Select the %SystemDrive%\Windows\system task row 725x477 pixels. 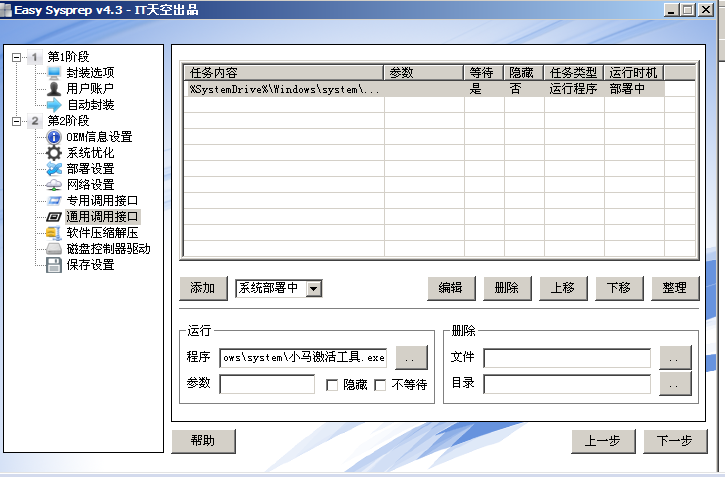pos(424,89)
